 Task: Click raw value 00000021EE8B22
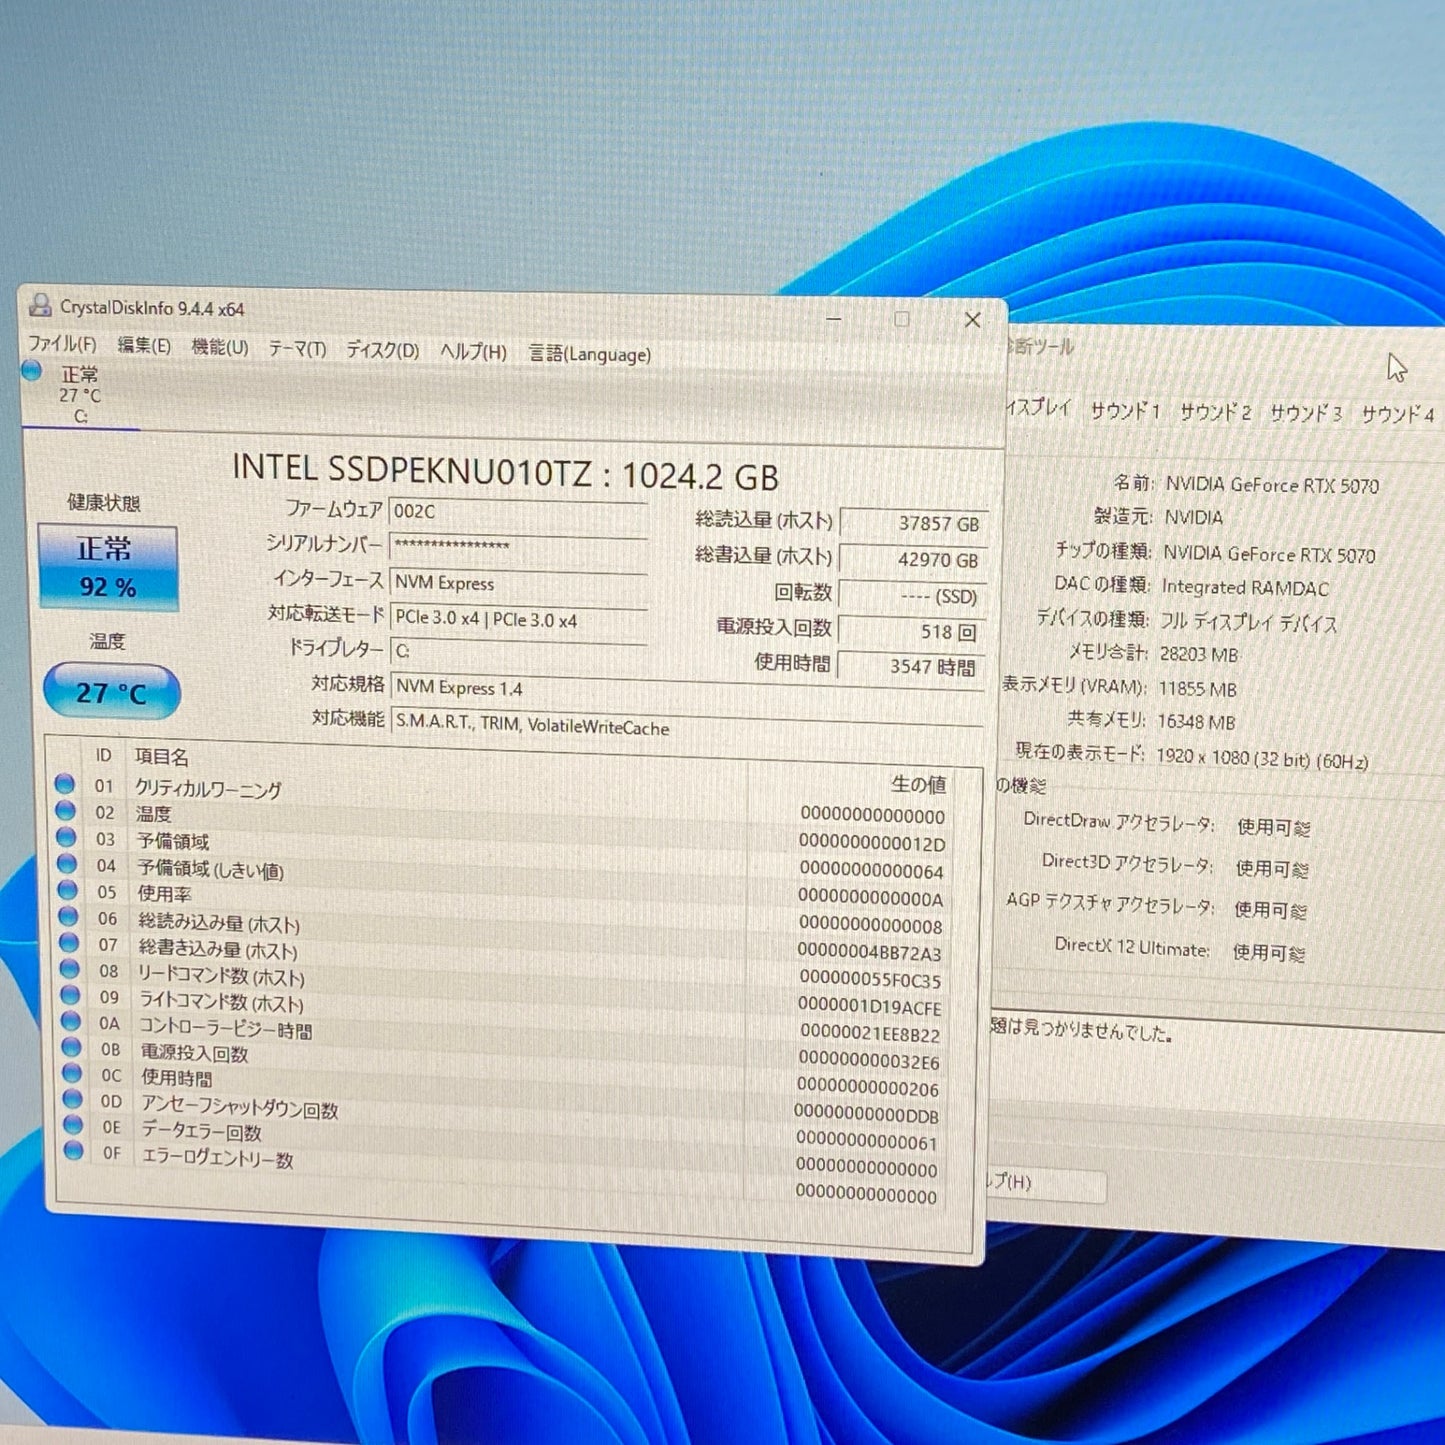pyautogui.click(x=870, y=1033)
